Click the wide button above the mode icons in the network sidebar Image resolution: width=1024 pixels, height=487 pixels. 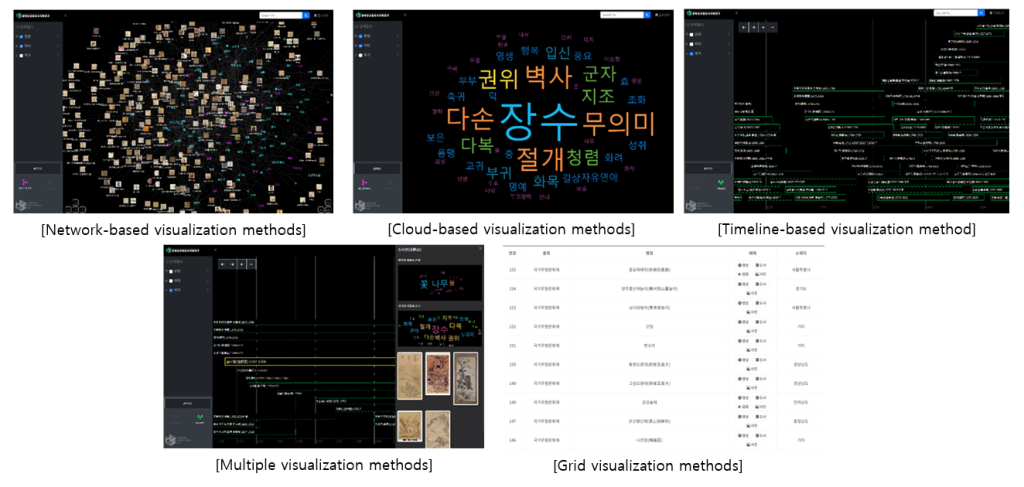click(x=38, y=168)
